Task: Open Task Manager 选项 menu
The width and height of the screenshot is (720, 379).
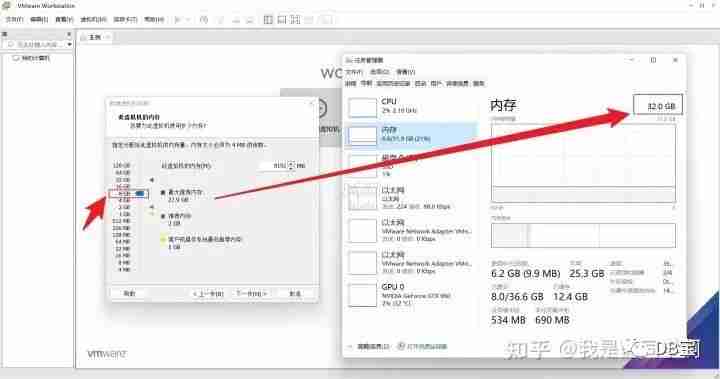Action: click(380, 72)
